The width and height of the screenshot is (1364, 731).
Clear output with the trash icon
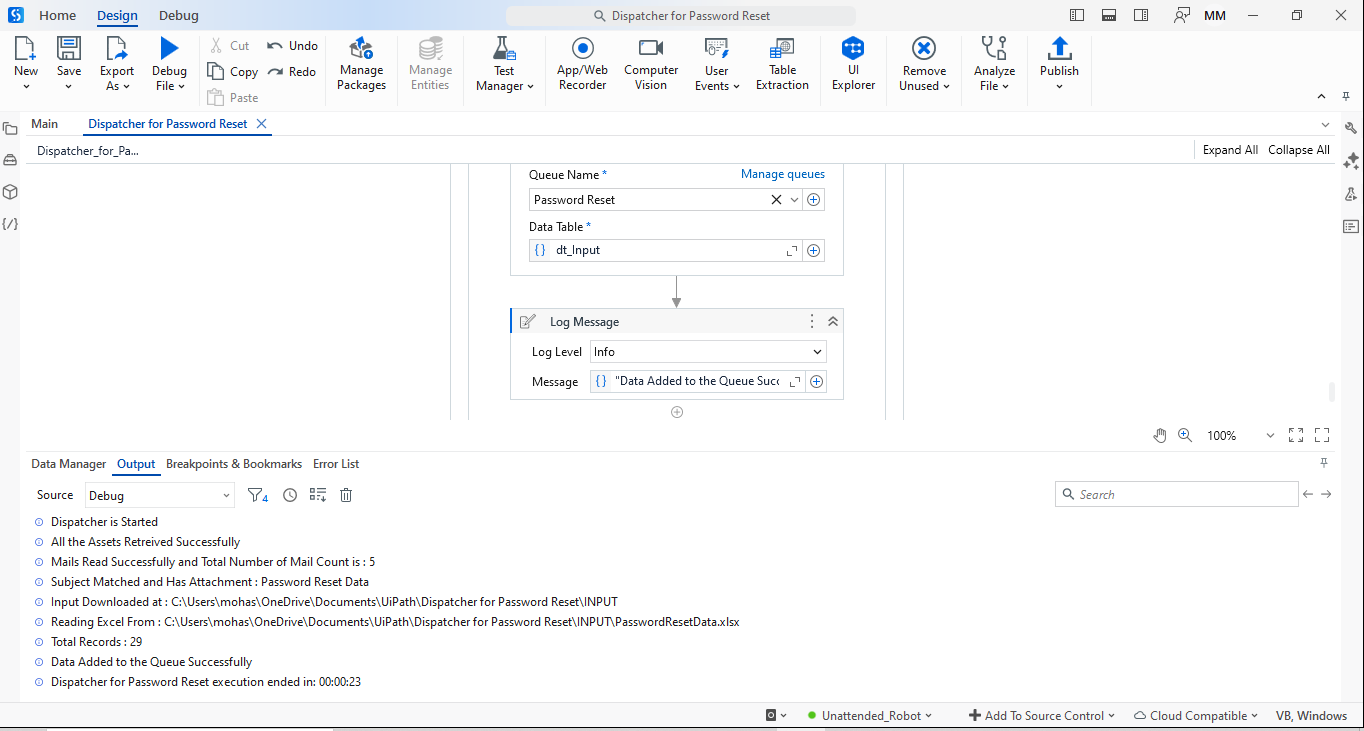click(346, 495)
